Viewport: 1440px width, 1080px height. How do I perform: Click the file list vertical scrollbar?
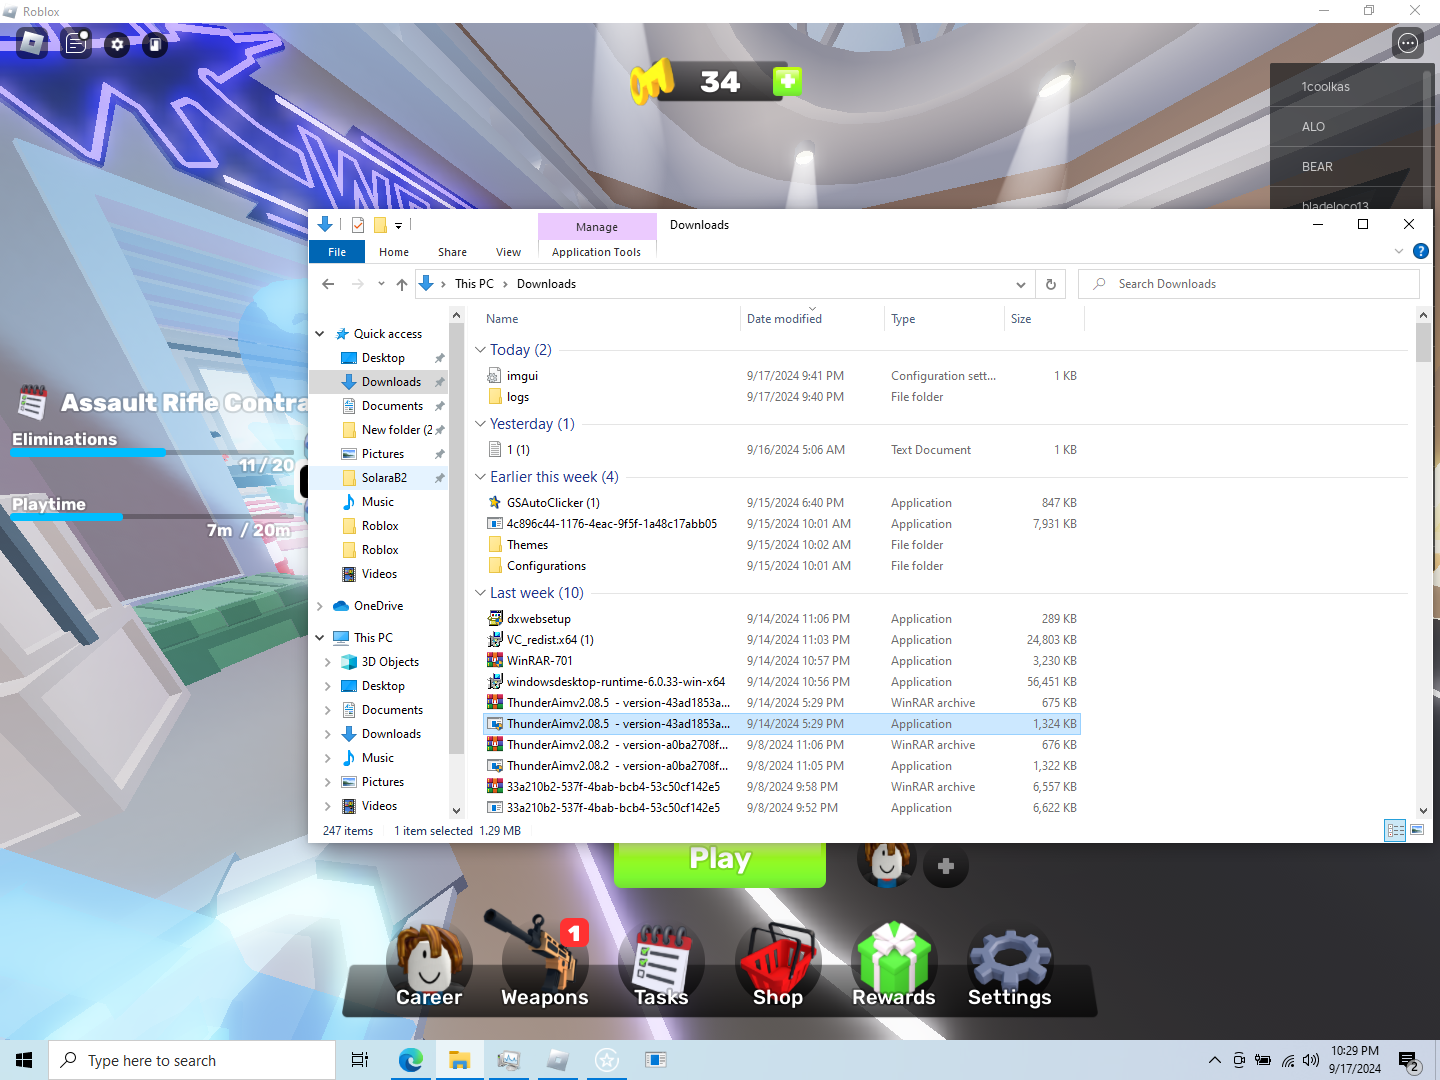tap(1423, 342)
